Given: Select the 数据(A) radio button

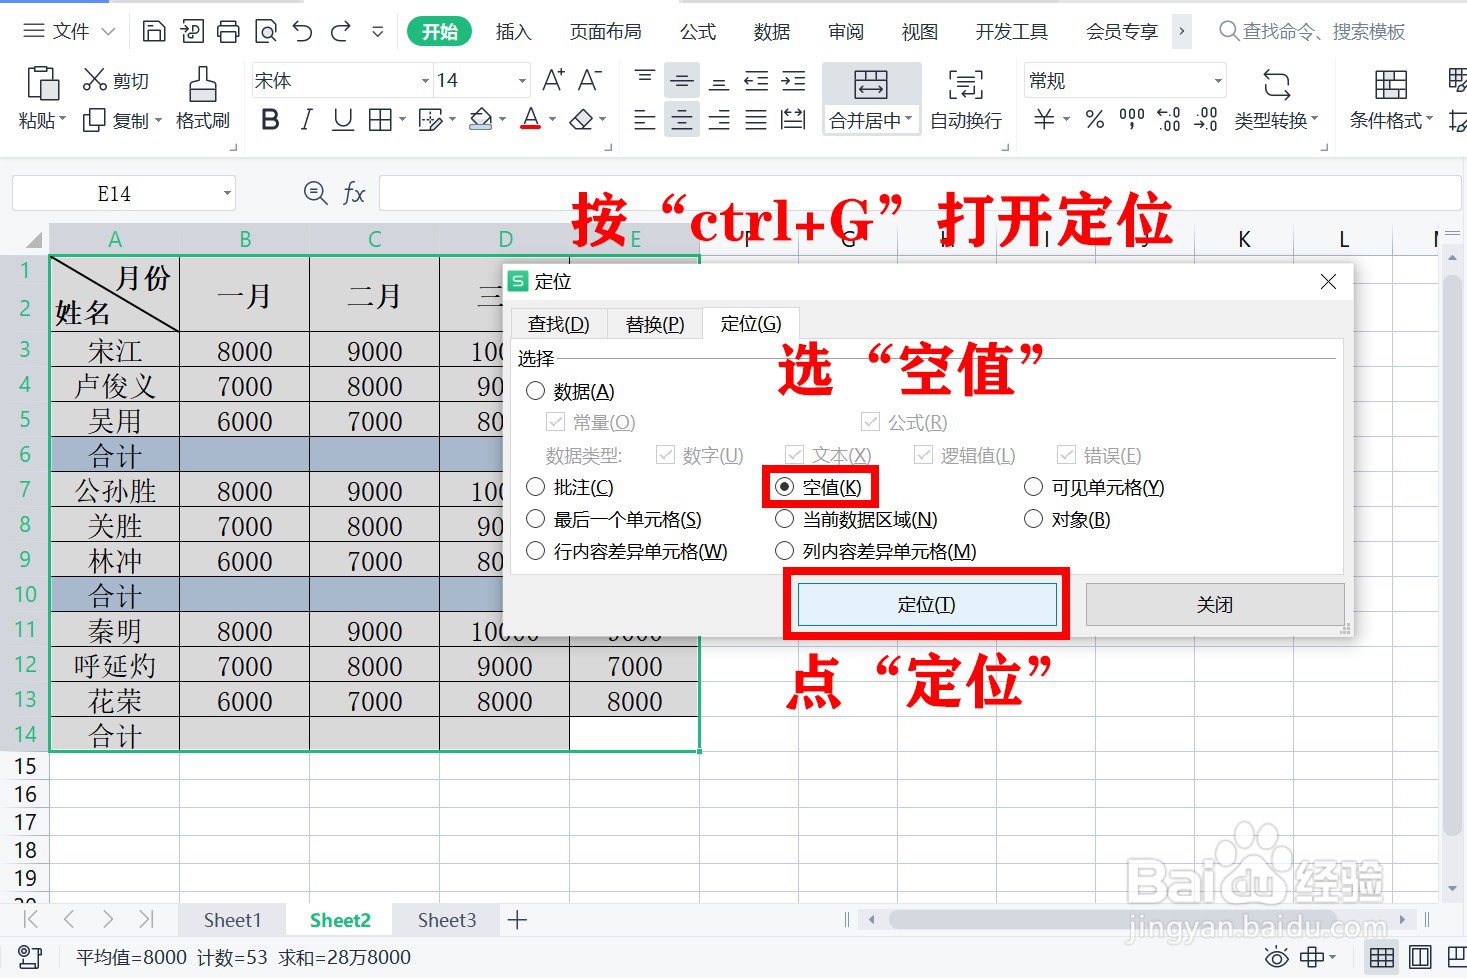Looking at the screenshot, I should pyautogui.click(x=535, y=391).
